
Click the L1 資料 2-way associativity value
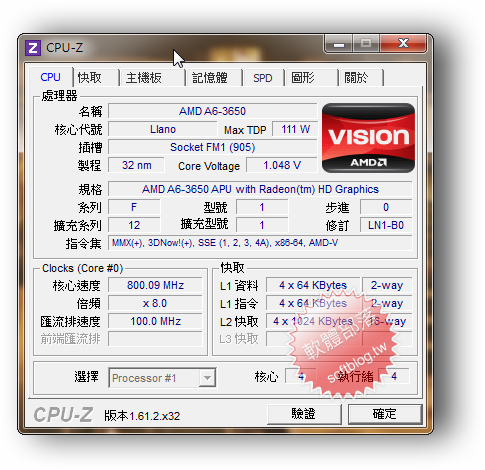tap(387, 285)
